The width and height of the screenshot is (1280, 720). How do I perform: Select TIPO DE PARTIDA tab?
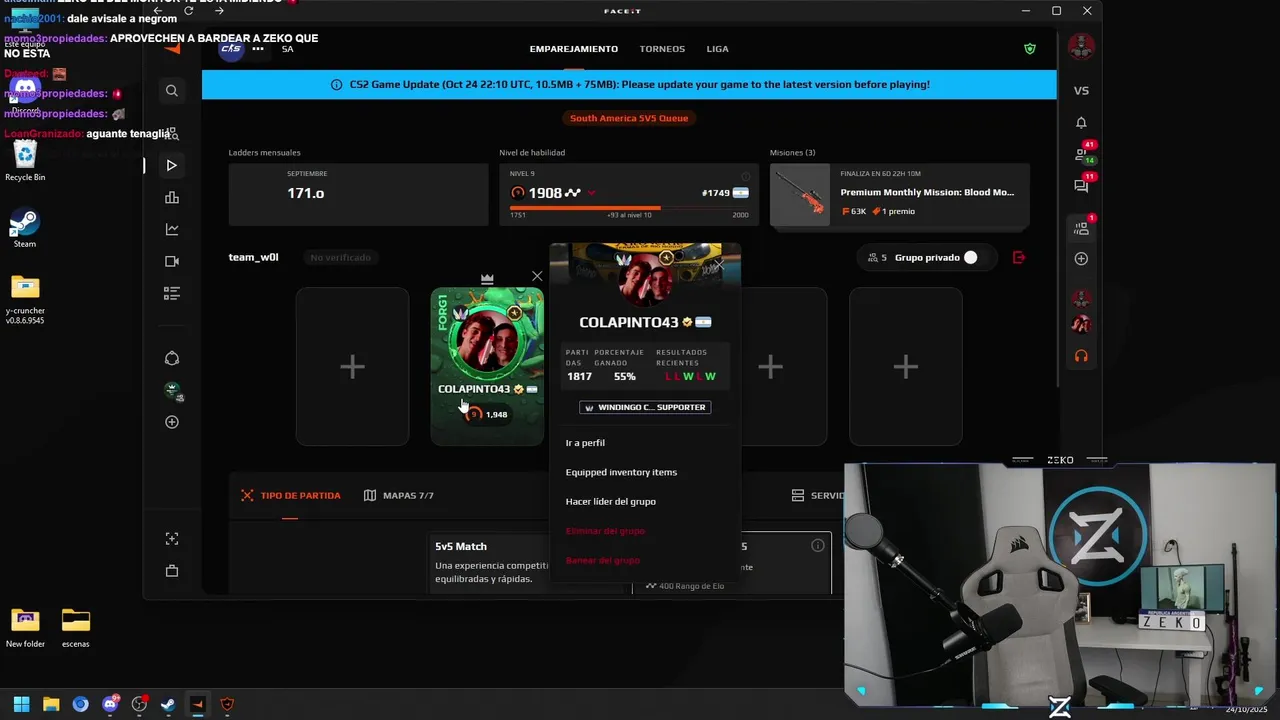click(x=290, y=495)
